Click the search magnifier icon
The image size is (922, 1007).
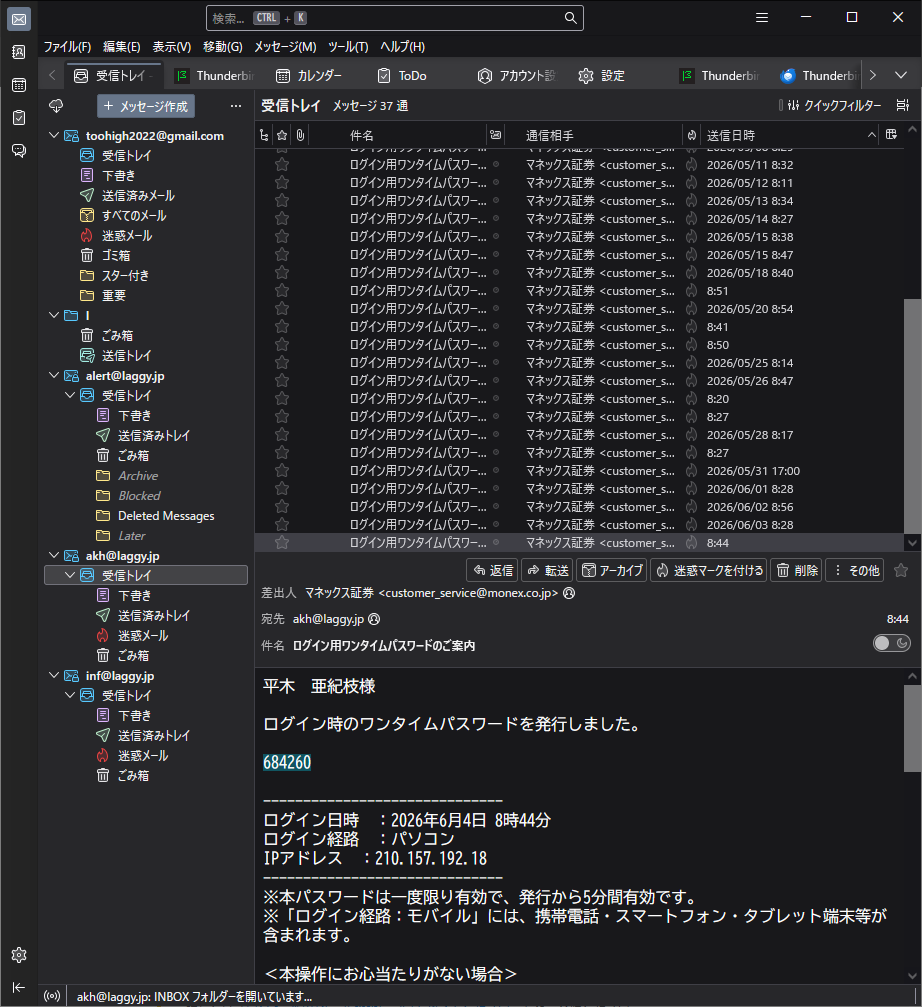click(570, 18)
